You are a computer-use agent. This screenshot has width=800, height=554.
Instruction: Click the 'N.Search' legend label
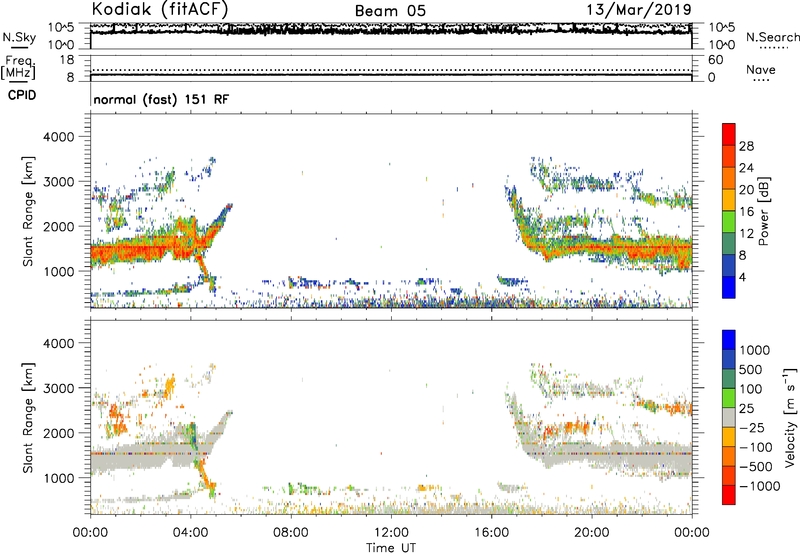click(773, 37)
